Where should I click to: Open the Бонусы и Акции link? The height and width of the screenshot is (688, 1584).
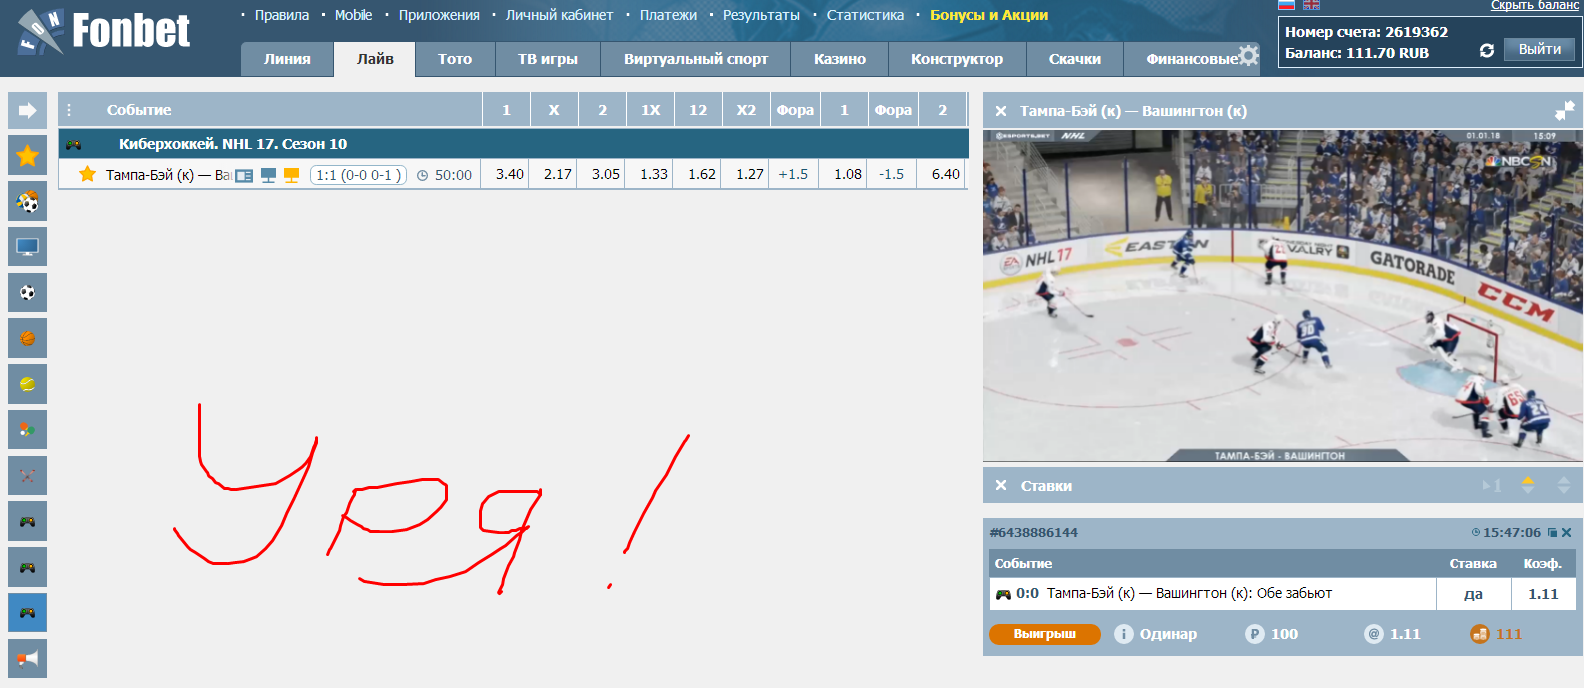click(x=989, y=15)
